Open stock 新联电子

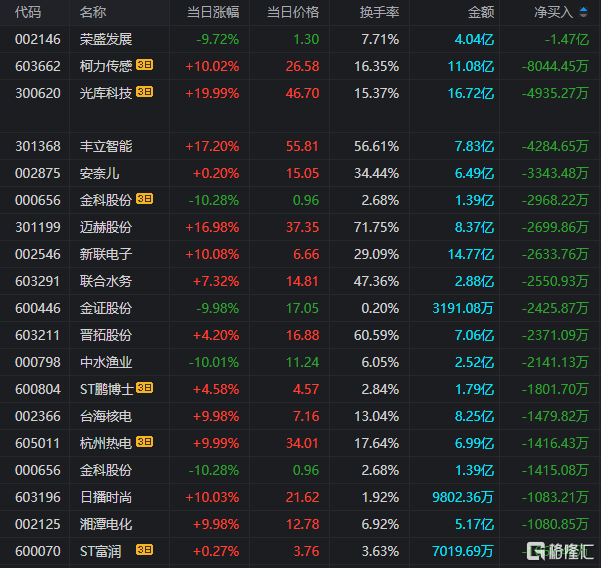pos(106,254)
